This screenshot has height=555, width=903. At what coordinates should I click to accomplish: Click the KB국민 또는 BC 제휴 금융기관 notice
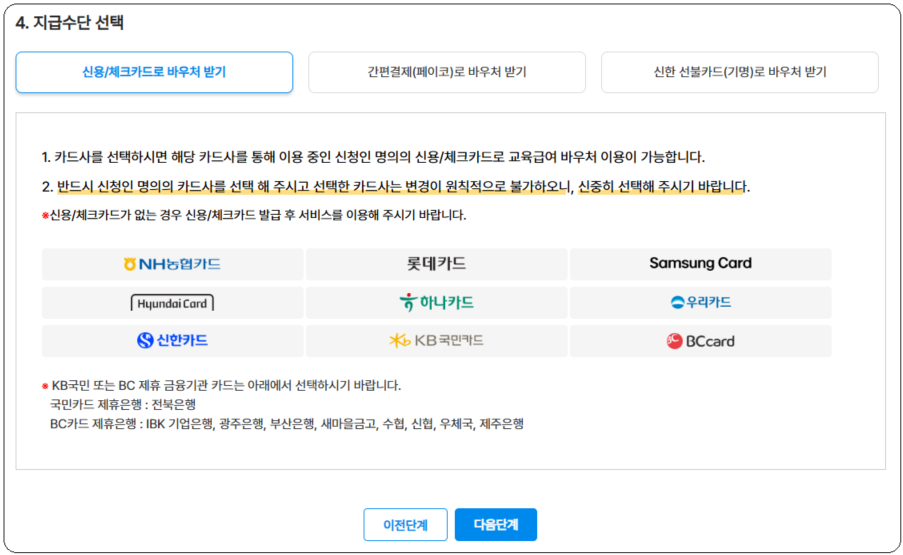(222, 385)
